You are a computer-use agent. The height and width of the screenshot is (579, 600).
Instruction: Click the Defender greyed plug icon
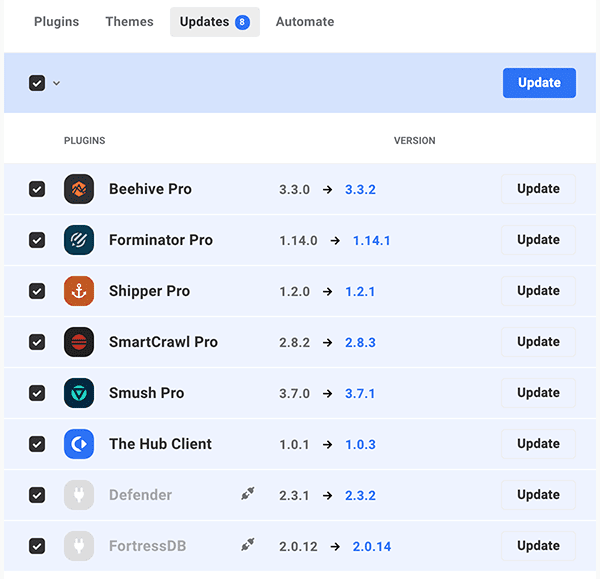click(x=79, y=495)
